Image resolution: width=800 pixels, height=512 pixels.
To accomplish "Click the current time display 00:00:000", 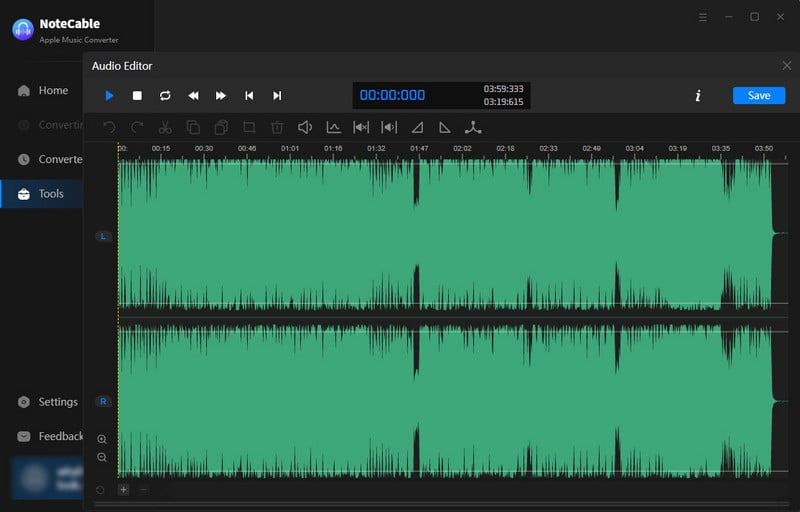I will [x=392, y=95].
